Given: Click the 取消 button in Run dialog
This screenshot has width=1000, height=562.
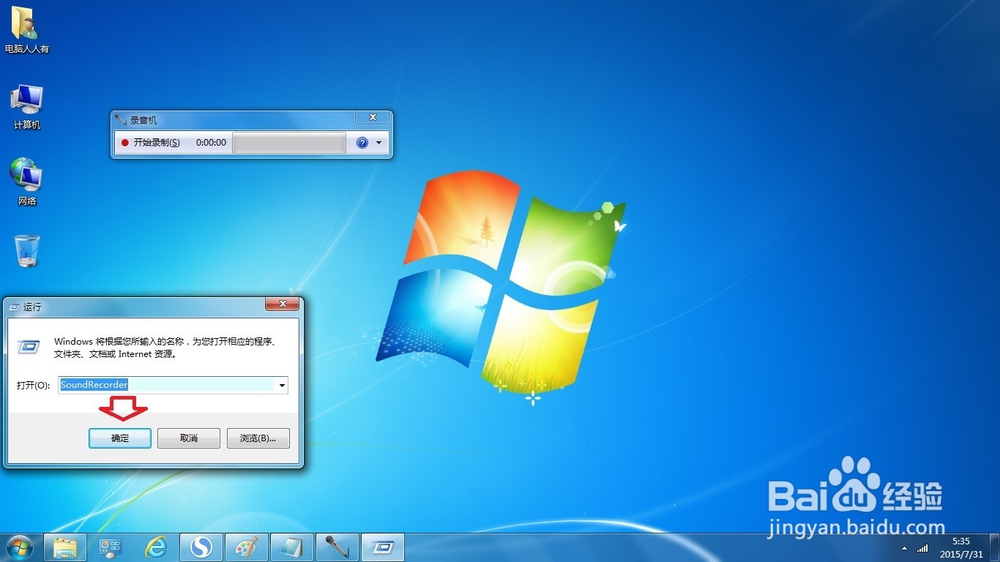Looking at the screenshot, I should pos(189,438).
